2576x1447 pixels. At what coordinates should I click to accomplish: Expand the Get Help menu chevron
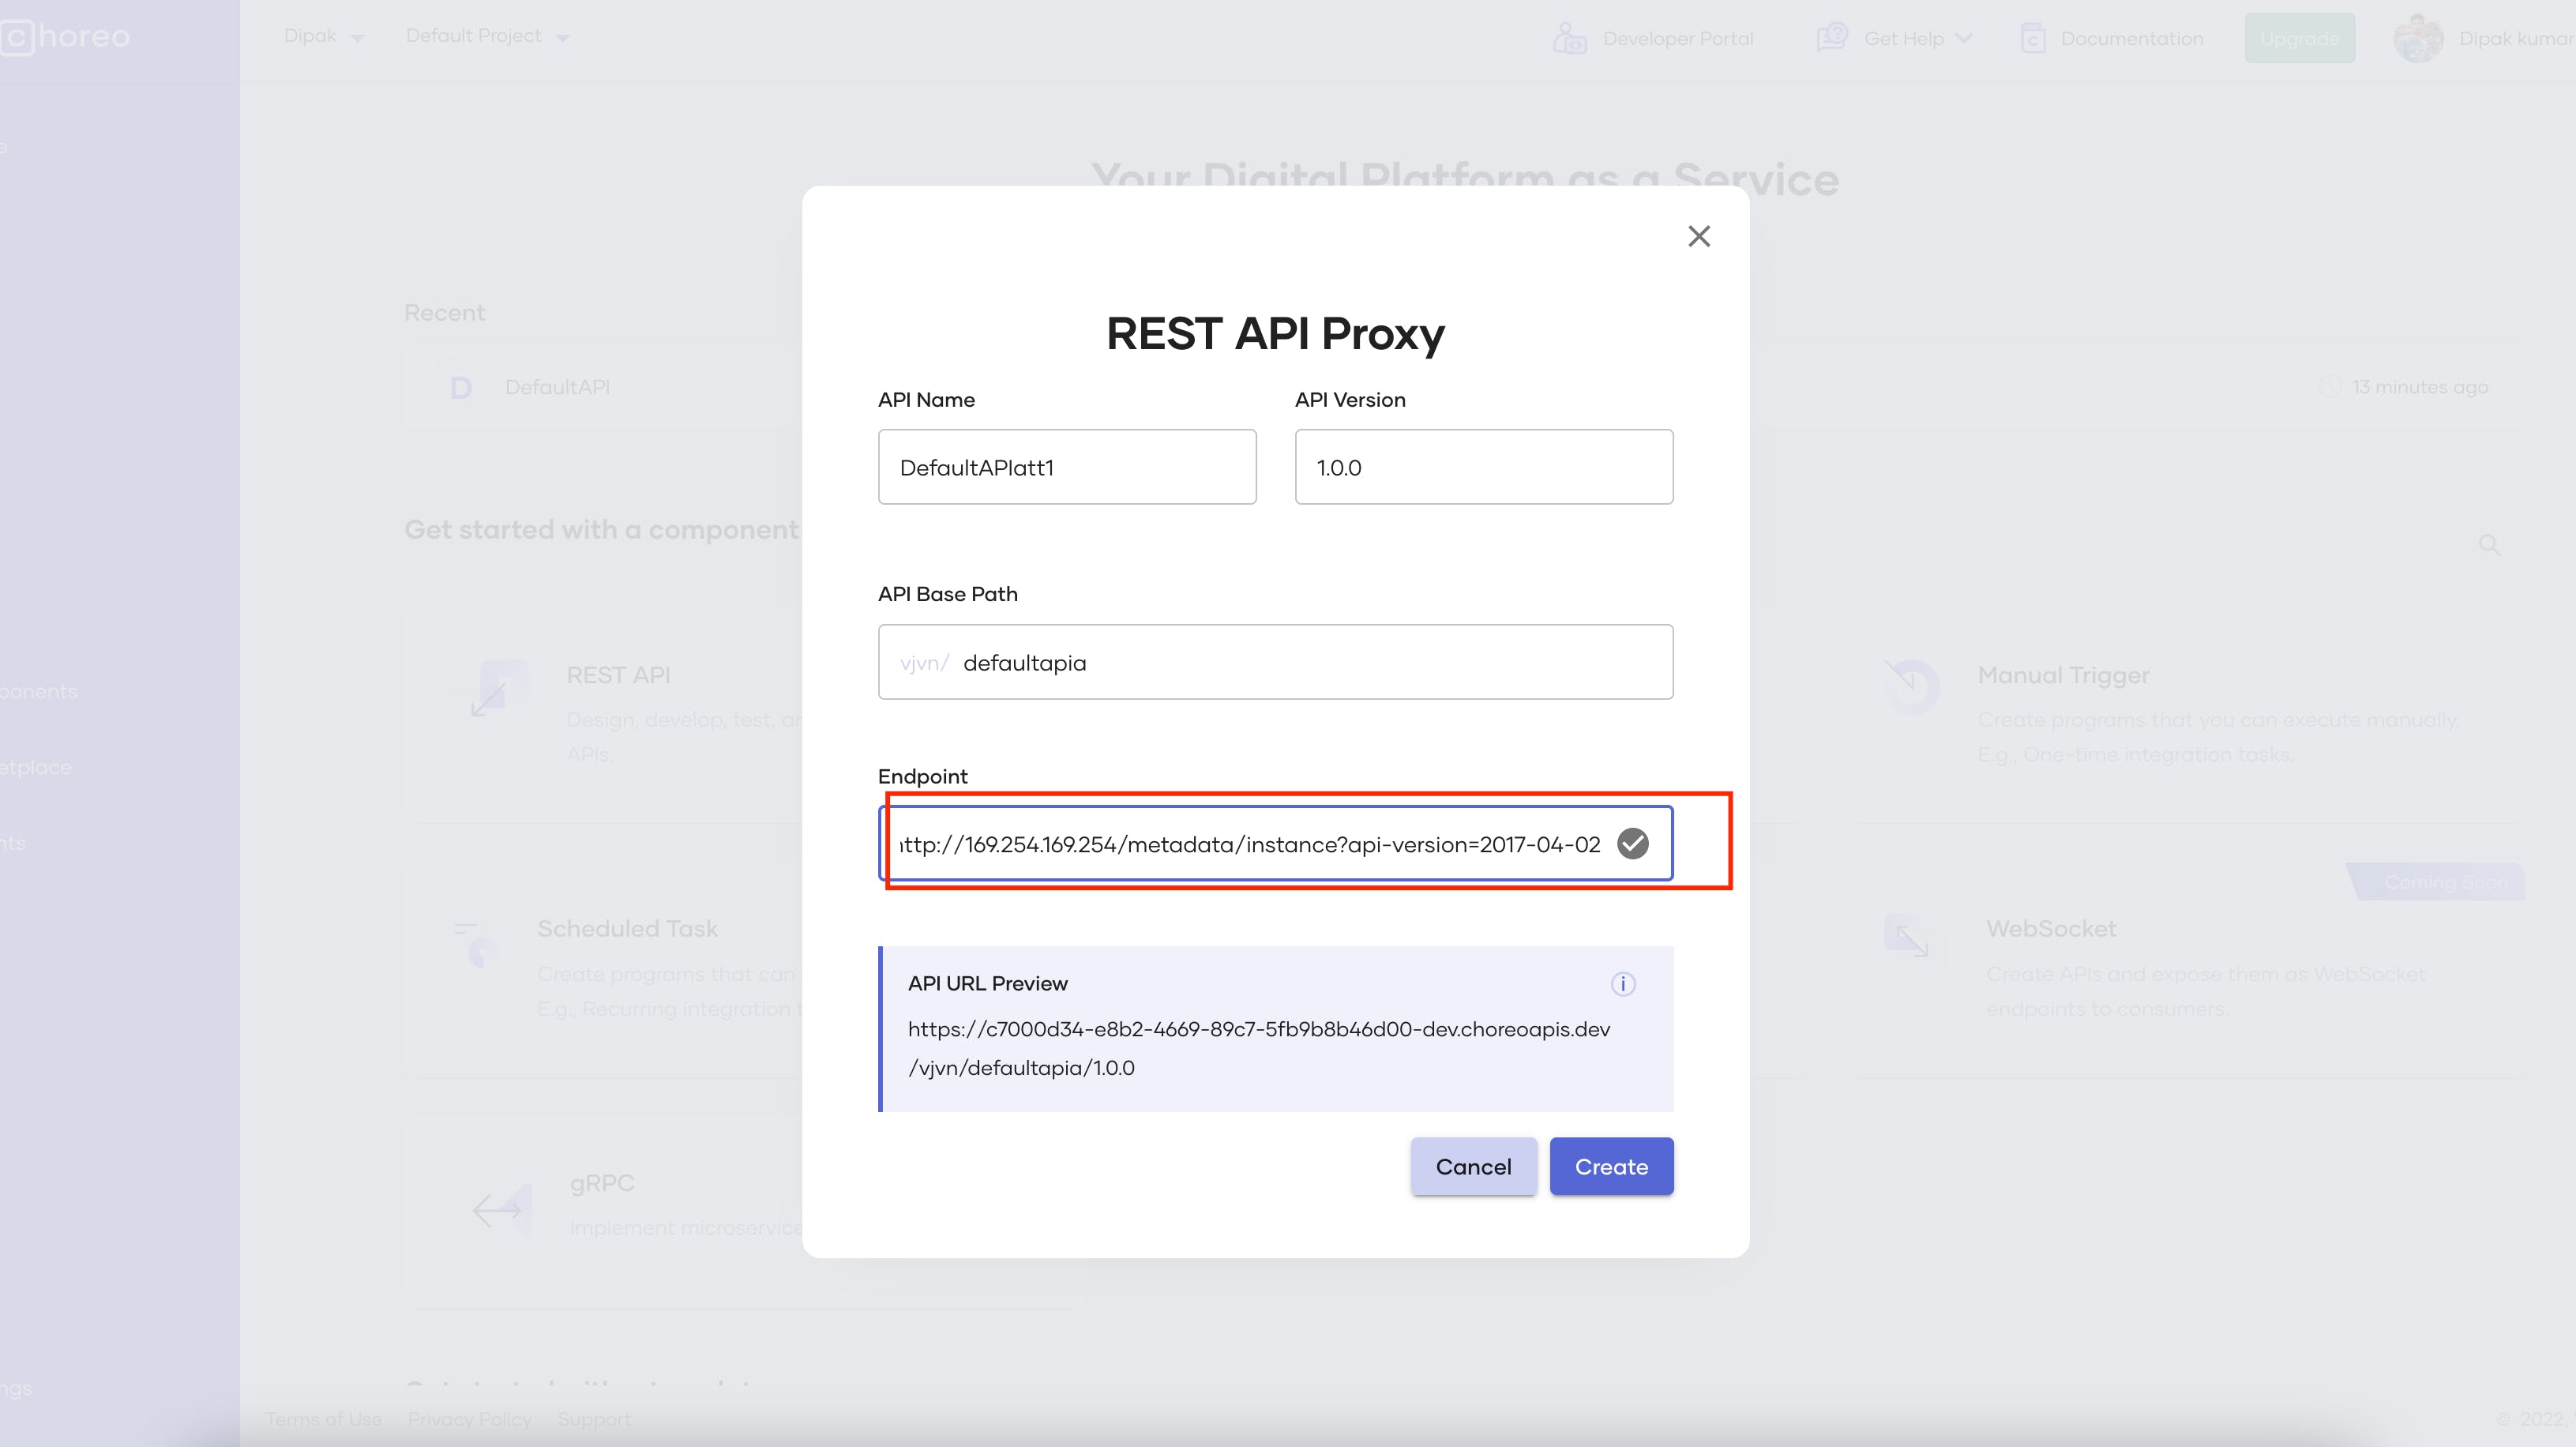(x=1963, y=38)
